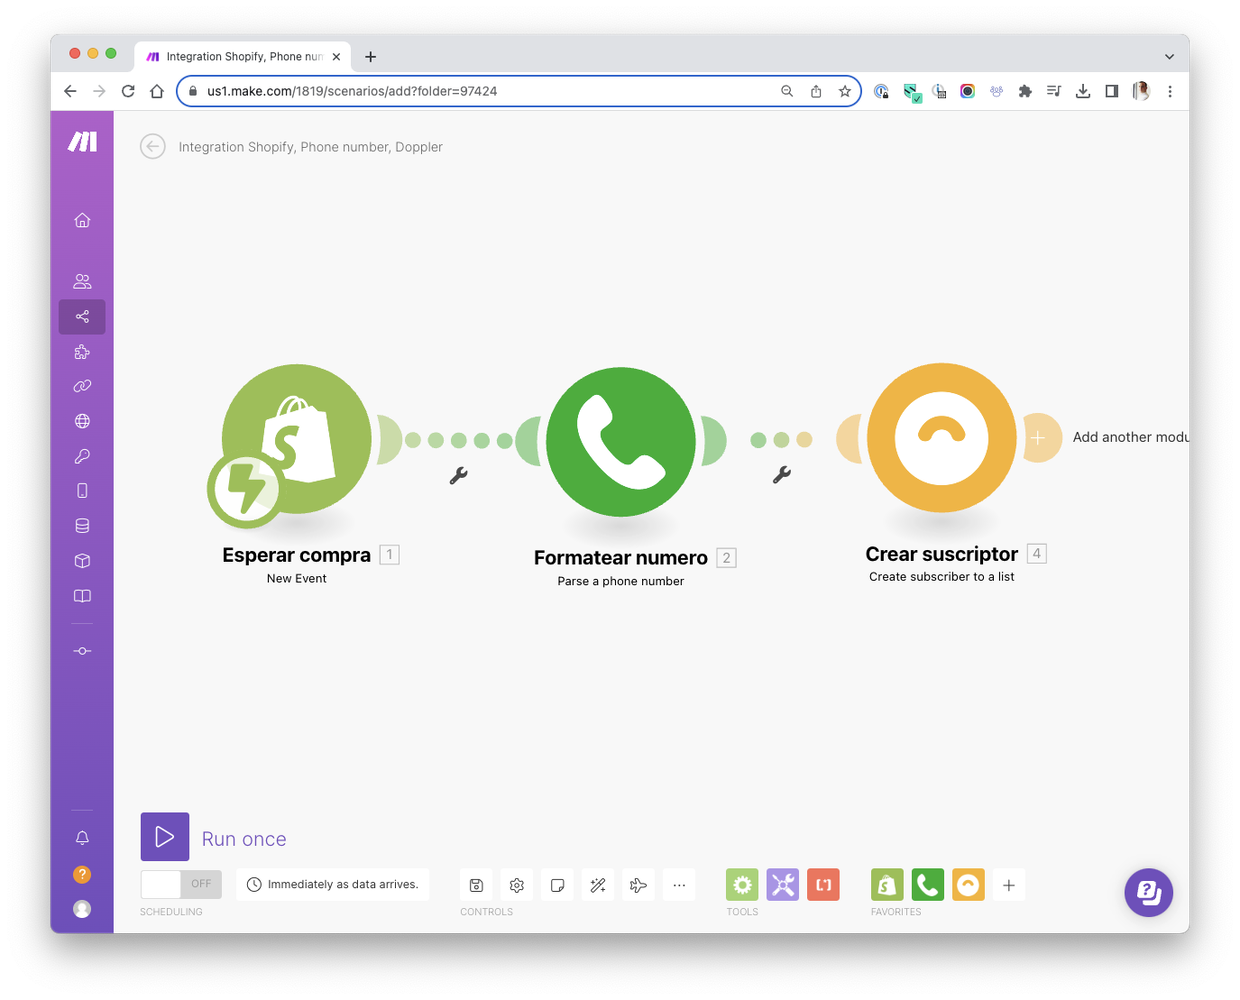The image size is (1240, 1000).
Task: Rename scenario title "Integration Shopify, Phone number, Doppler"
Action: click(310, 147)
